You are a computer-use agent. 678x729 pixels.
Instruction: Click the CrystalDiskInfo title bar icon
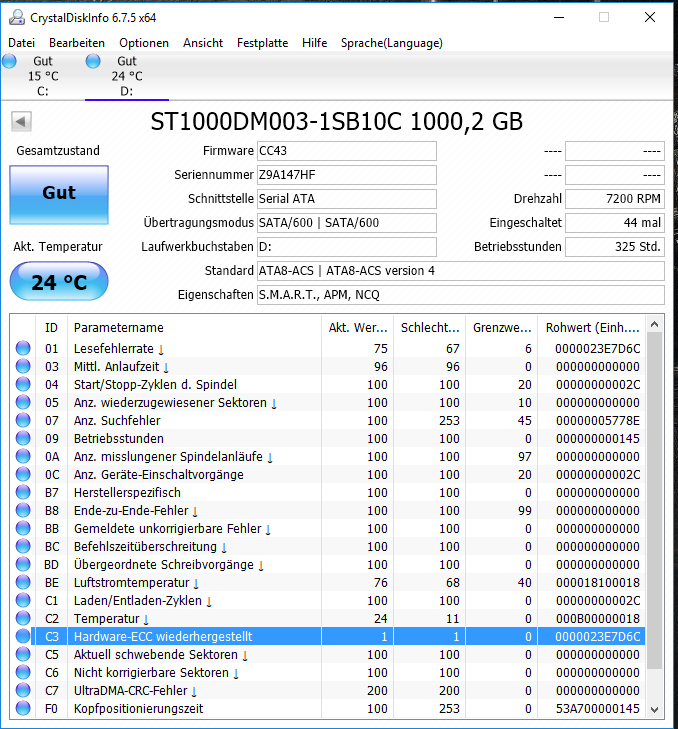pos(17,18)
